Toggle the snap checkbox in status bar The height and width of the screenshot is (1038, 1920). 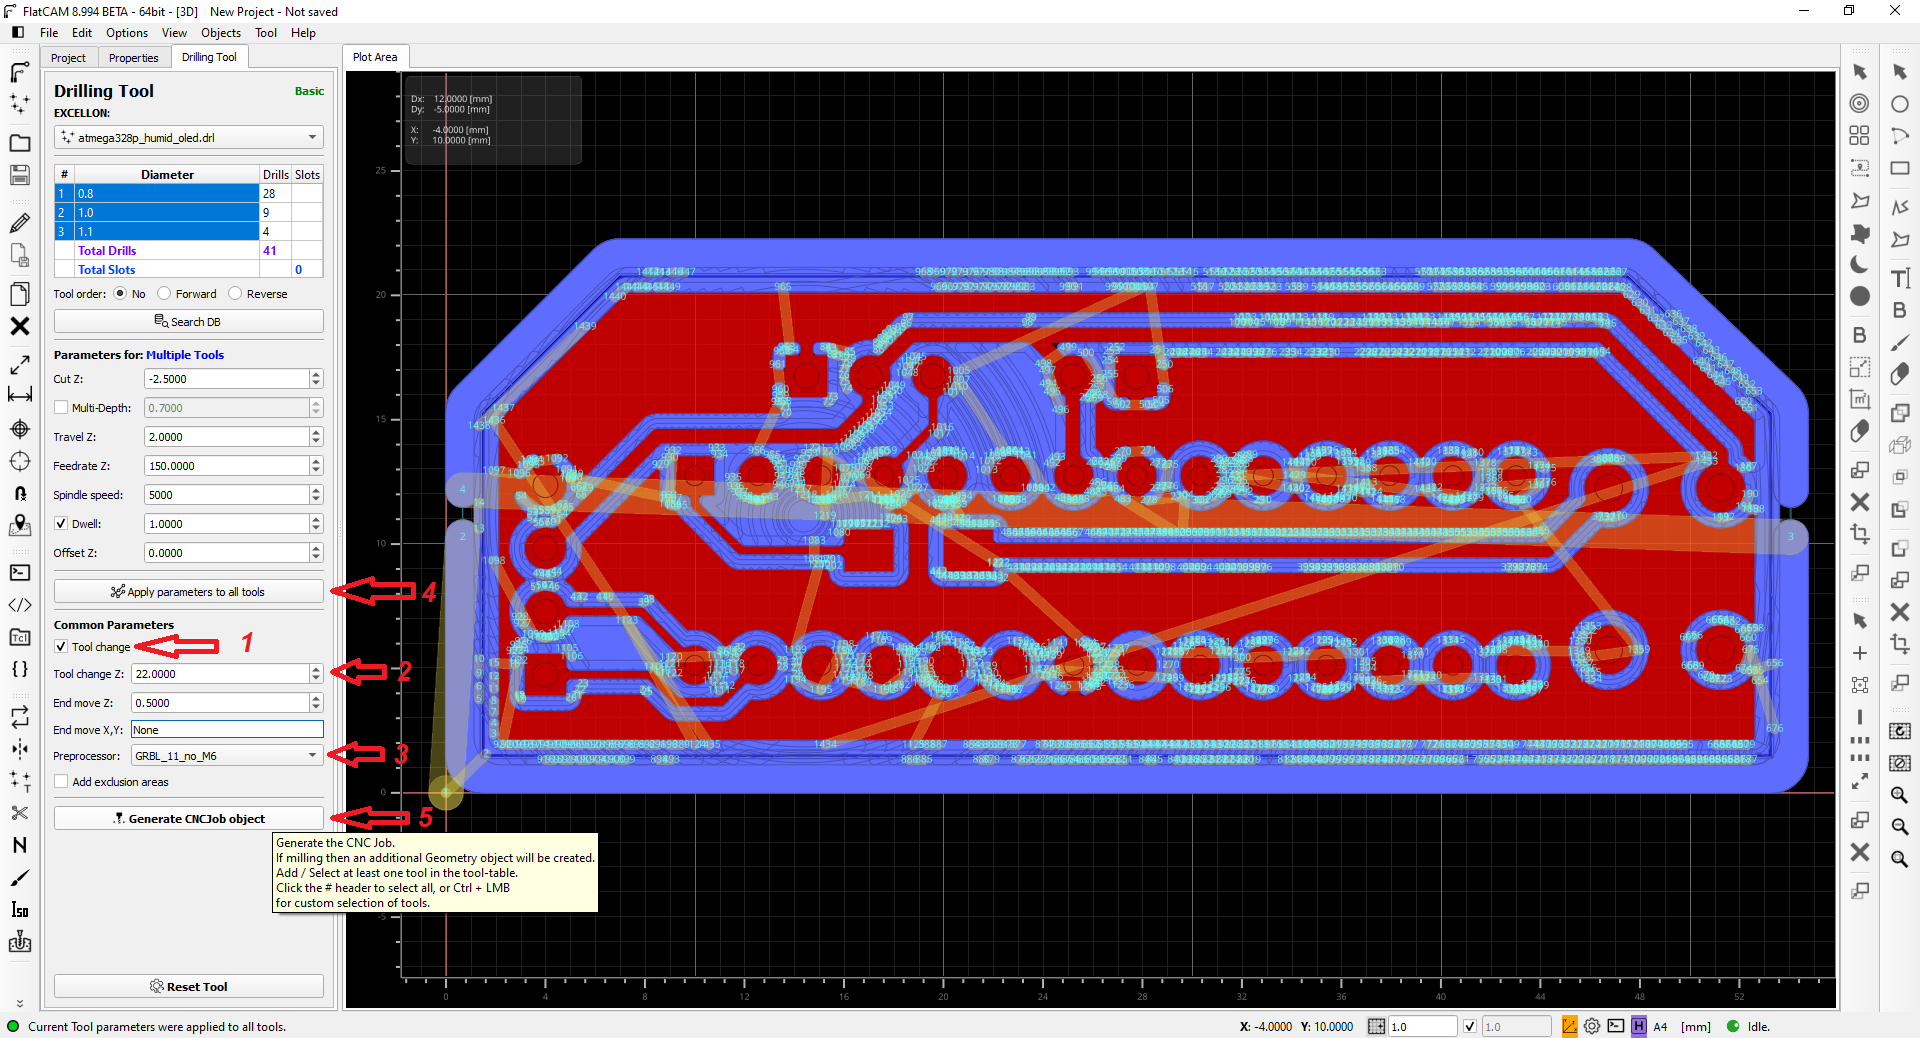point(1469,1026)
